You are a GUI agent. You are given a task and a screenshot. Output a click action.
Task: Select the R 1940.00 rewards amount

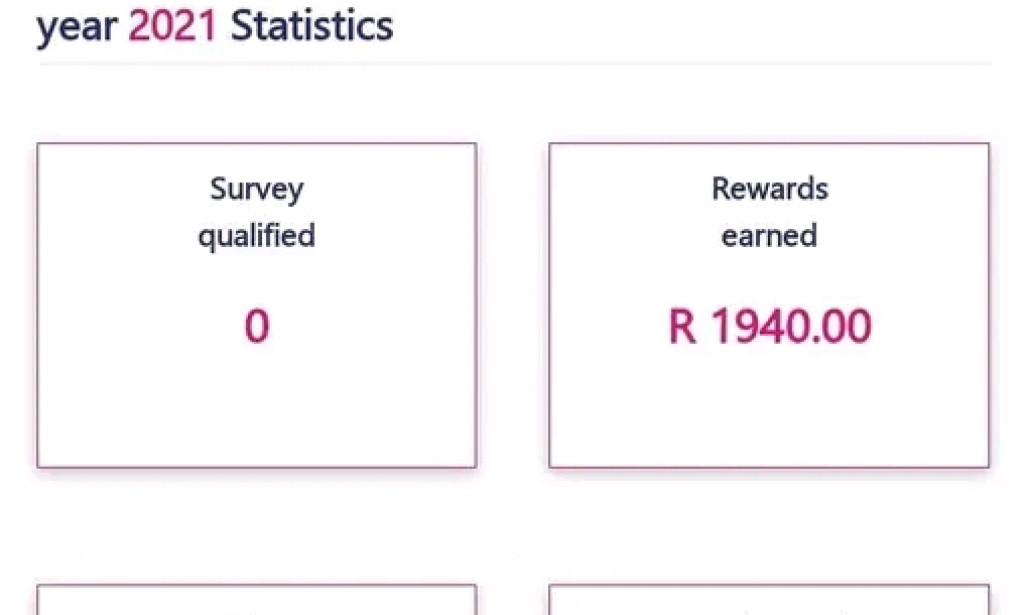coord(768,327)
